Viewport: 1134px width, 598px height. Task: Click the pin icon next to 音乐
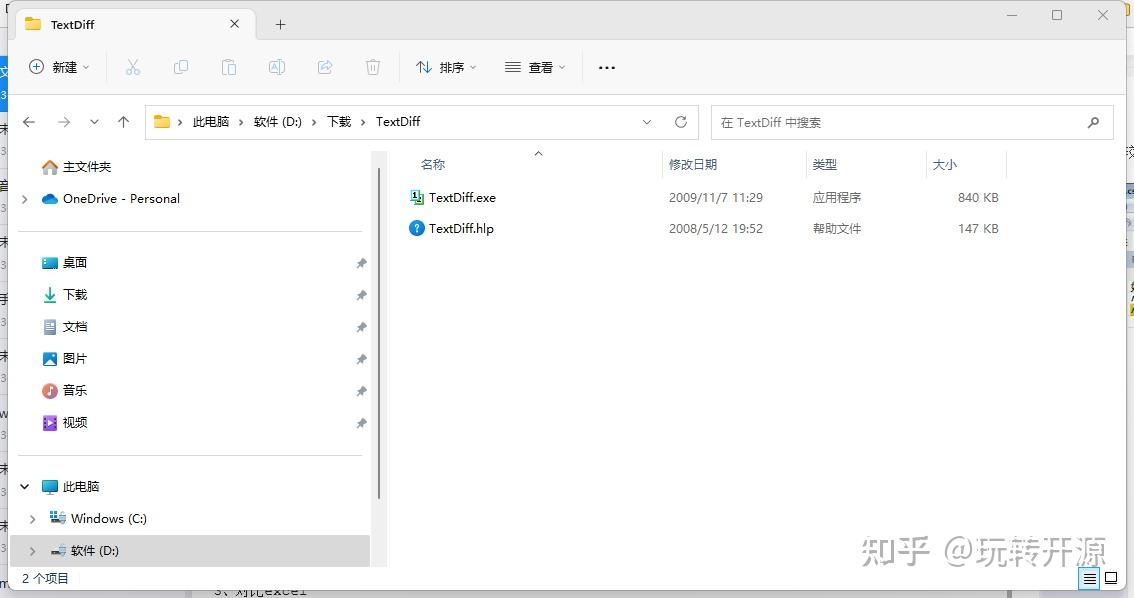pos(361,390)
